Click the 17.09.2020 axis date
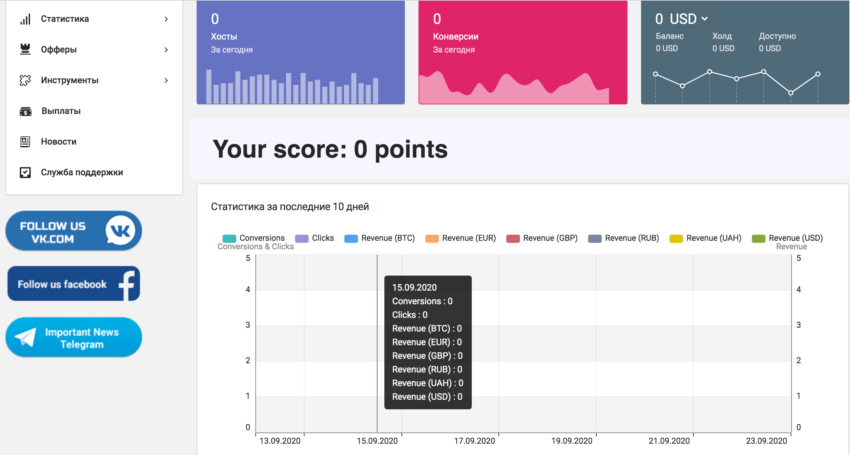 click(474, 441)
